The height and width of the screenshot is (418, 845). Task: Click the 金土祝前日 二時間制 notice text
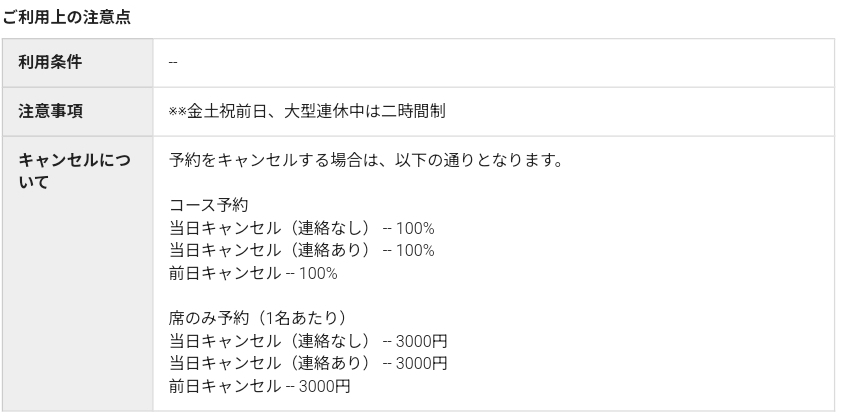pos(307,112)
